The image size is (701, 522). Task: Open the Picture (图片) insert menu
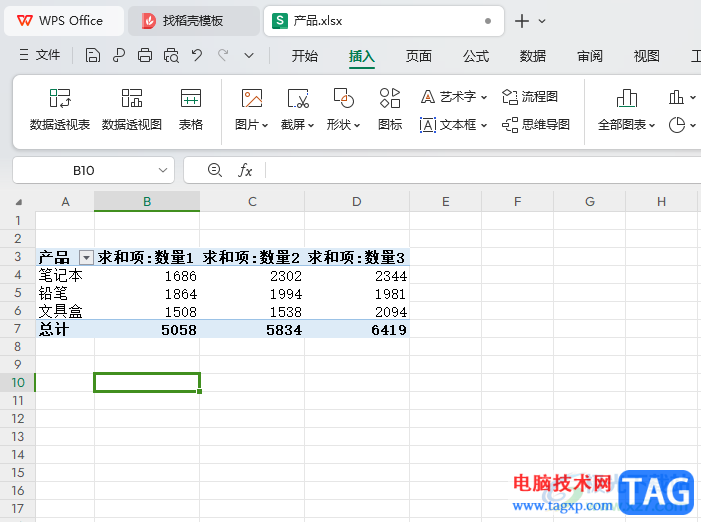point(252,110)
